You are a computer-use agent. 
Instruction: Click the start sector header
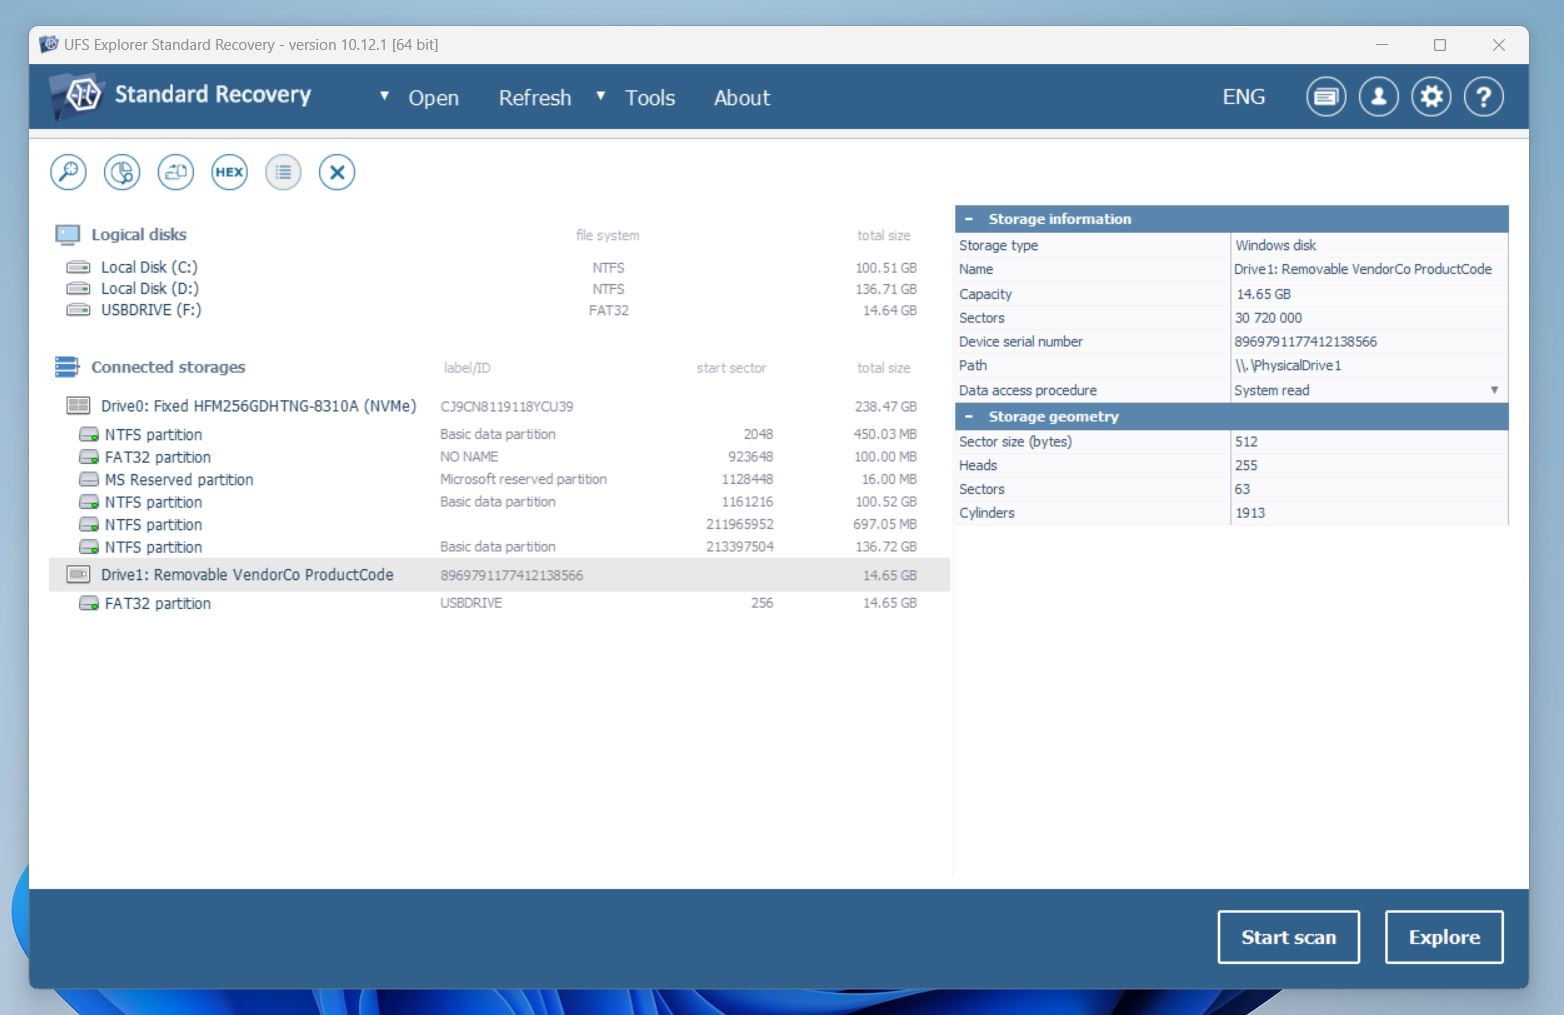tap(731, 368)
